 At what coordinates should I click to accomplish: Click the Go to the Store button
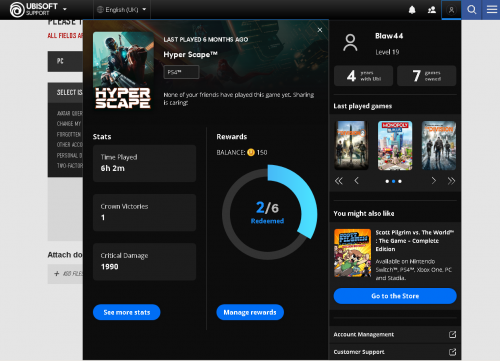pos(395,296)
